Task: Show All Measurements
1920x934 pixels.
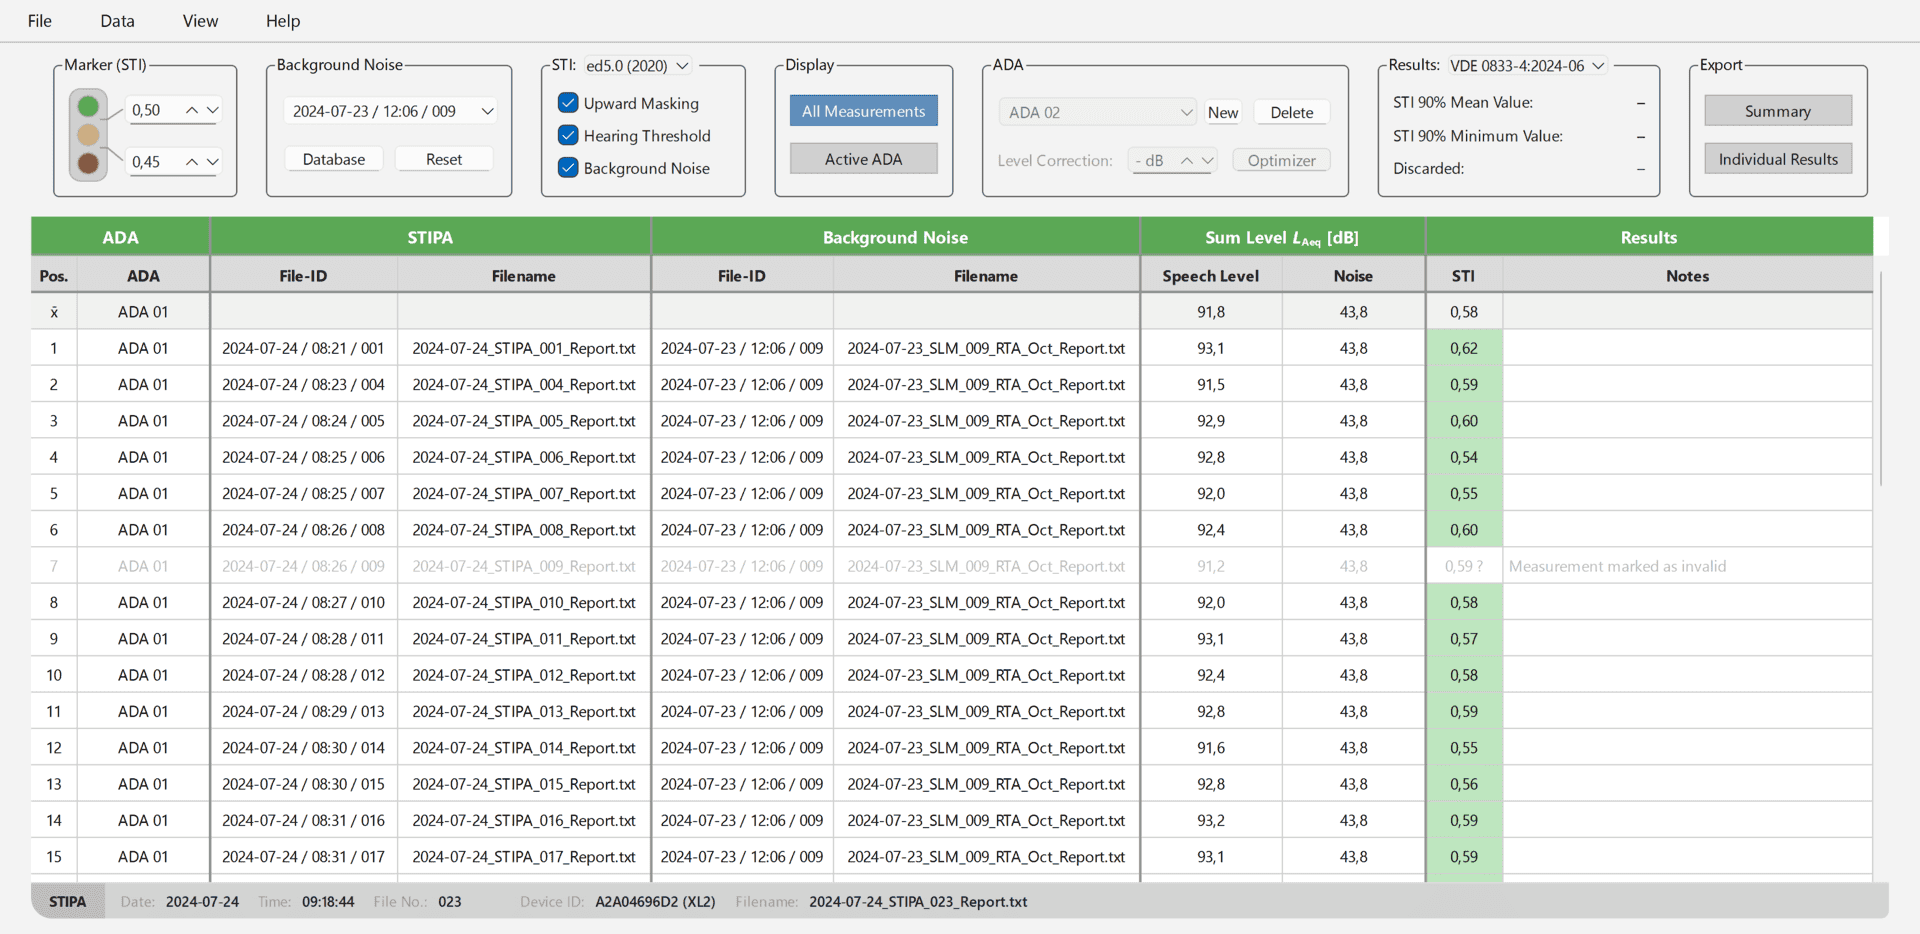Action: (864, 111)
